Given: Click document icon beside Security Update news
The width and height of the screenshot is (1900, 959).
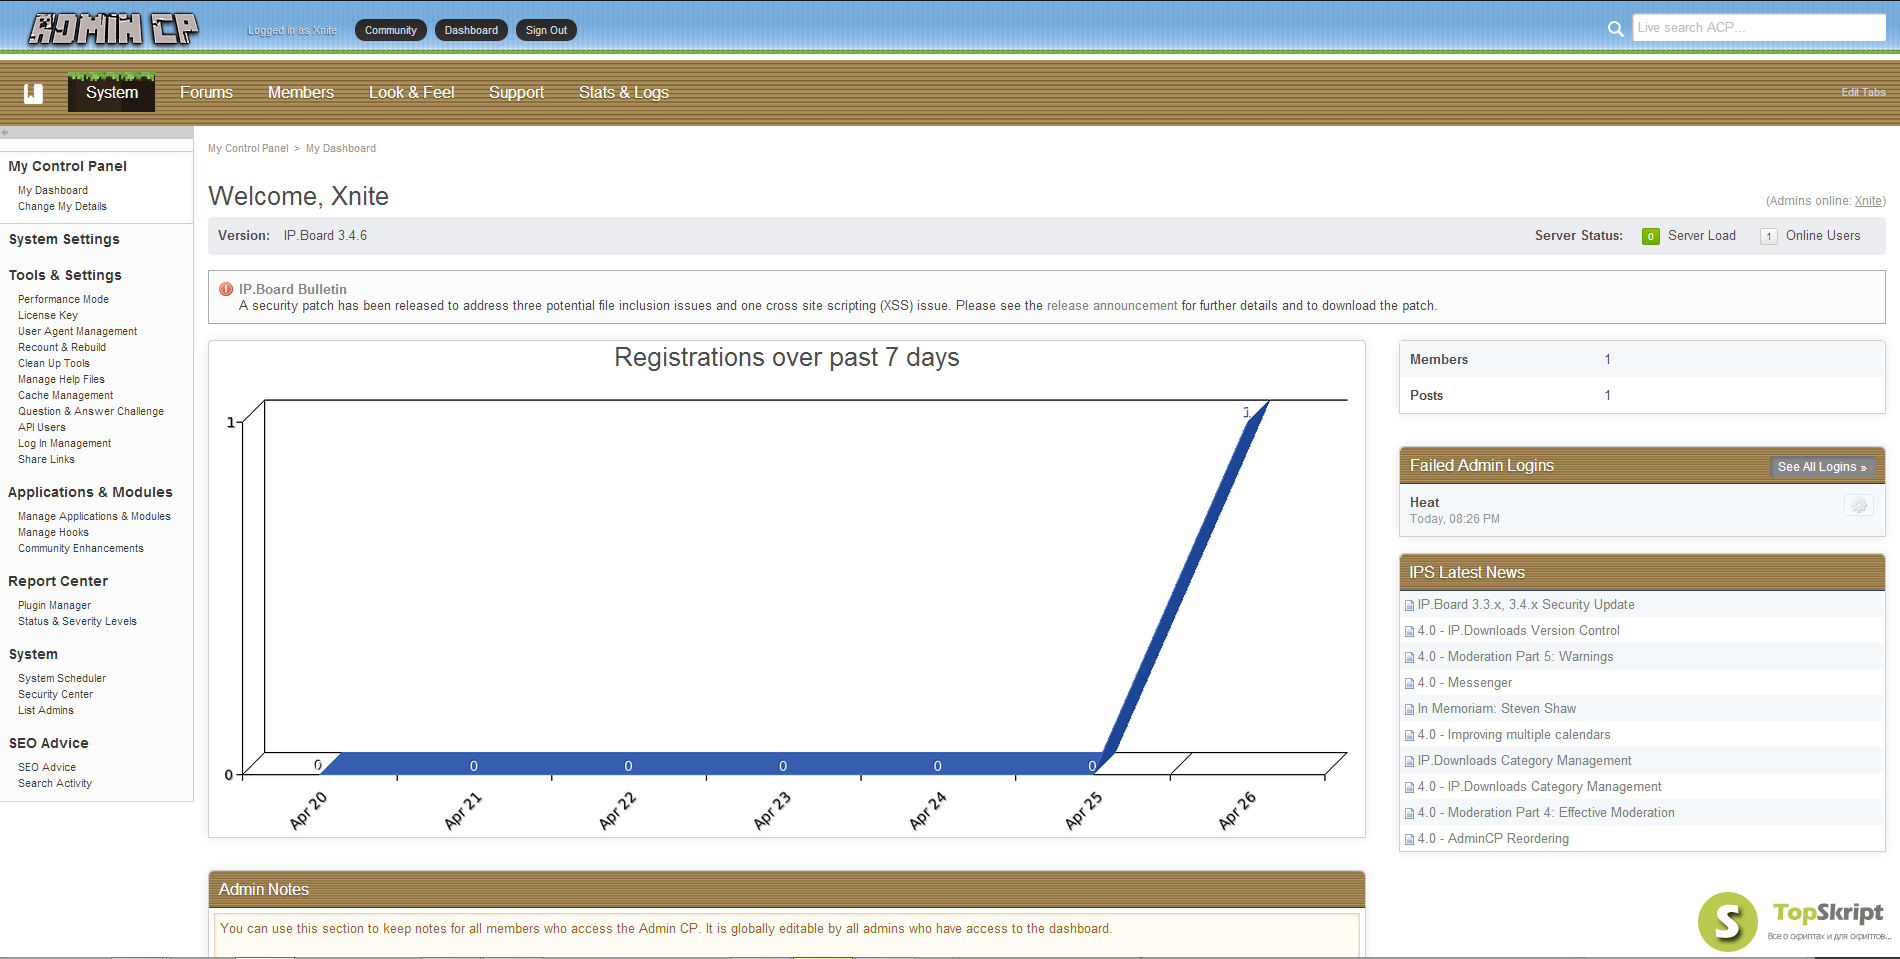Looking at the screenshot, I should (x=1409, y=605).
